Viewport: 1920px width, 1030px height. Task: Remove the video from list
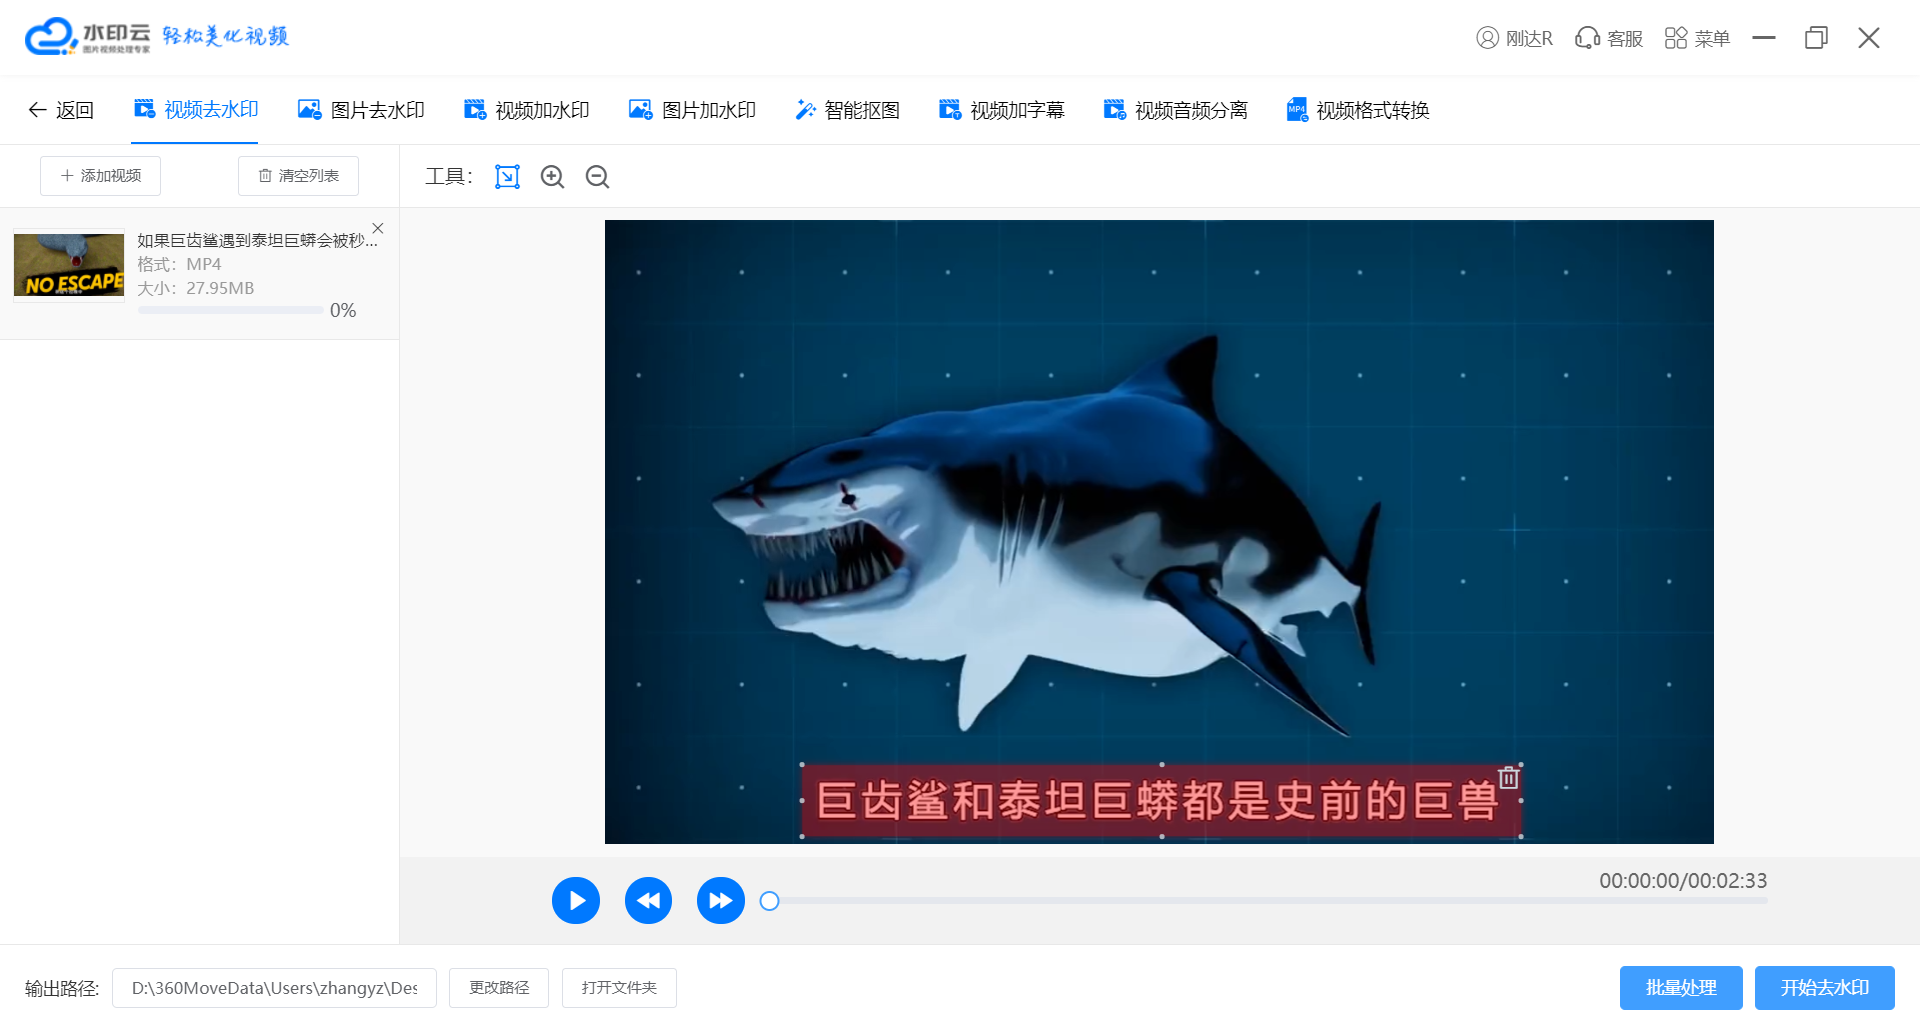click(378, 228)
